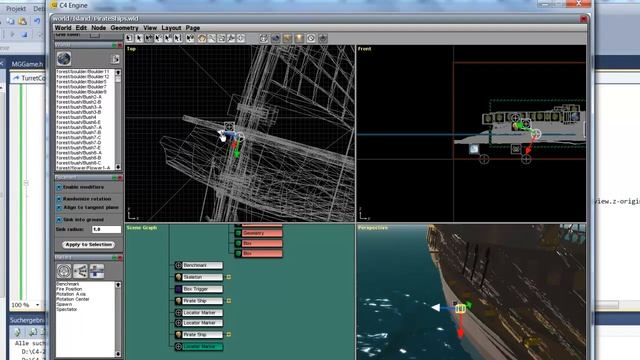Click the Apply to Selection button

point(89,244)
